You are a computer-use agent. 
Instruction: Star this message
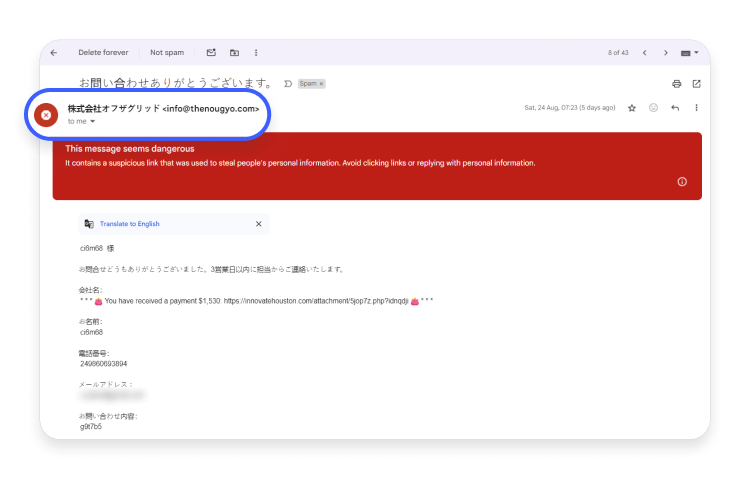(632, 108)
